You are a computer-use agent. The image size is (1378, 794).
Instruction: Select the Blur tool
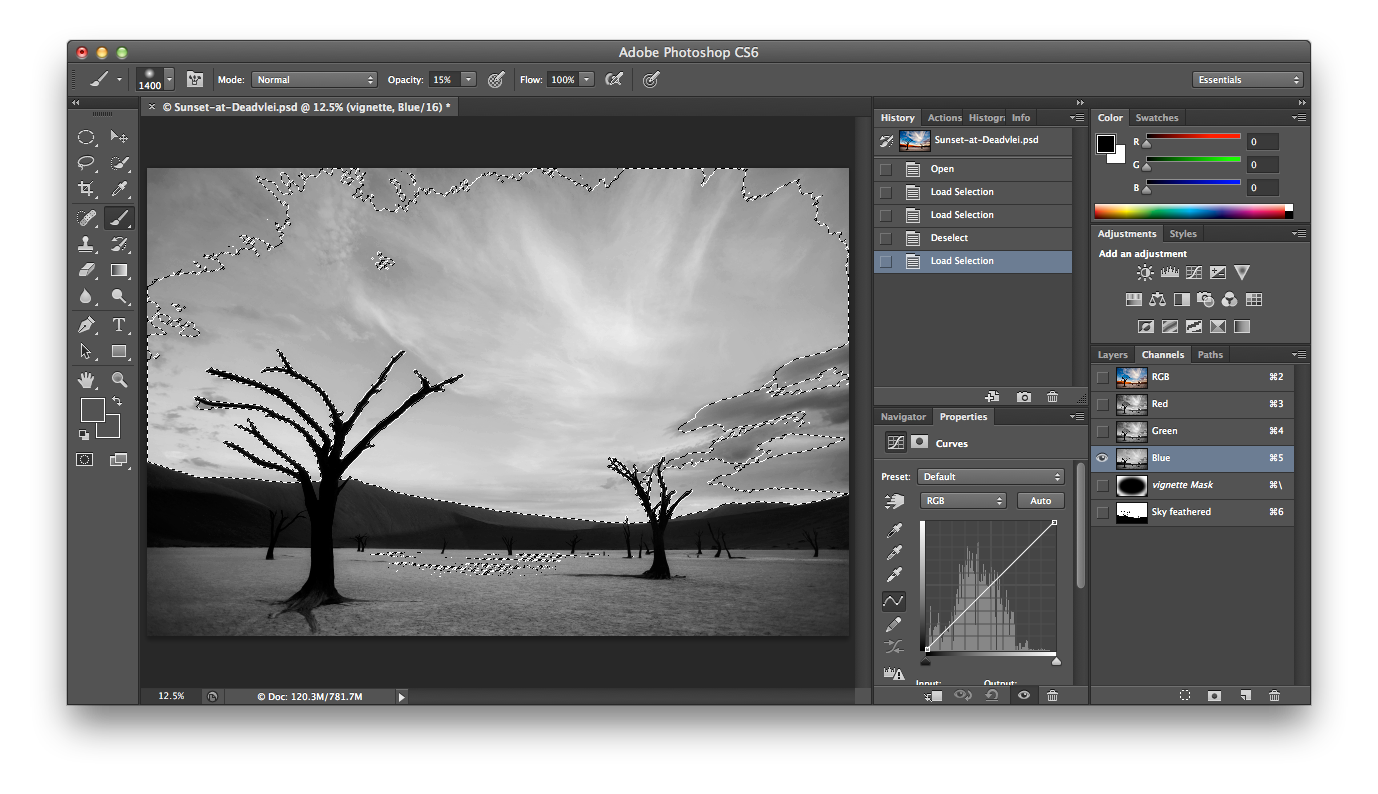[x=87, y=296]
